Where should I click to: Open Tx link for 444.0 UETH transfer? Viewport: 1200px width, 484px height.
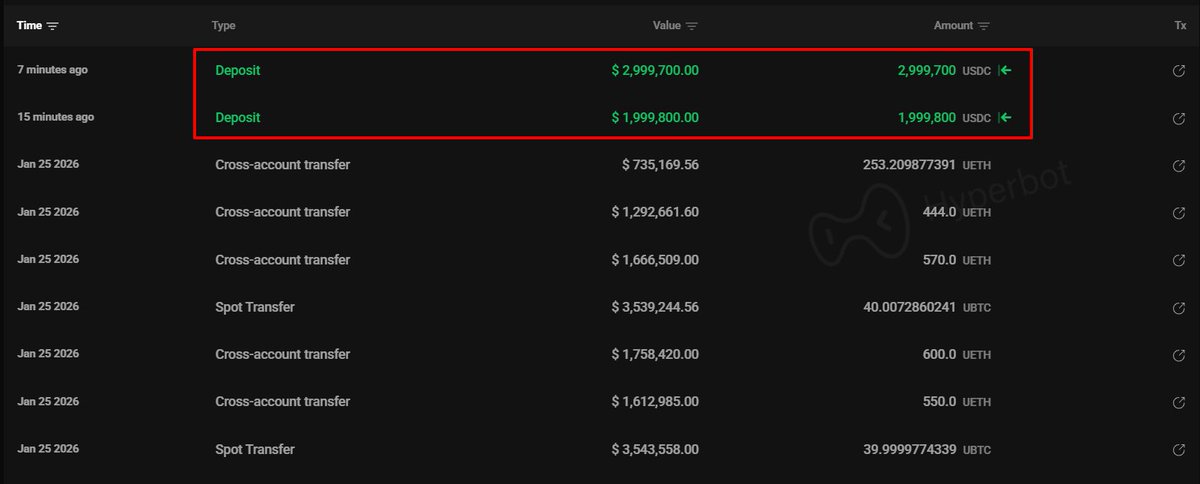click(x=1178, y=212)
